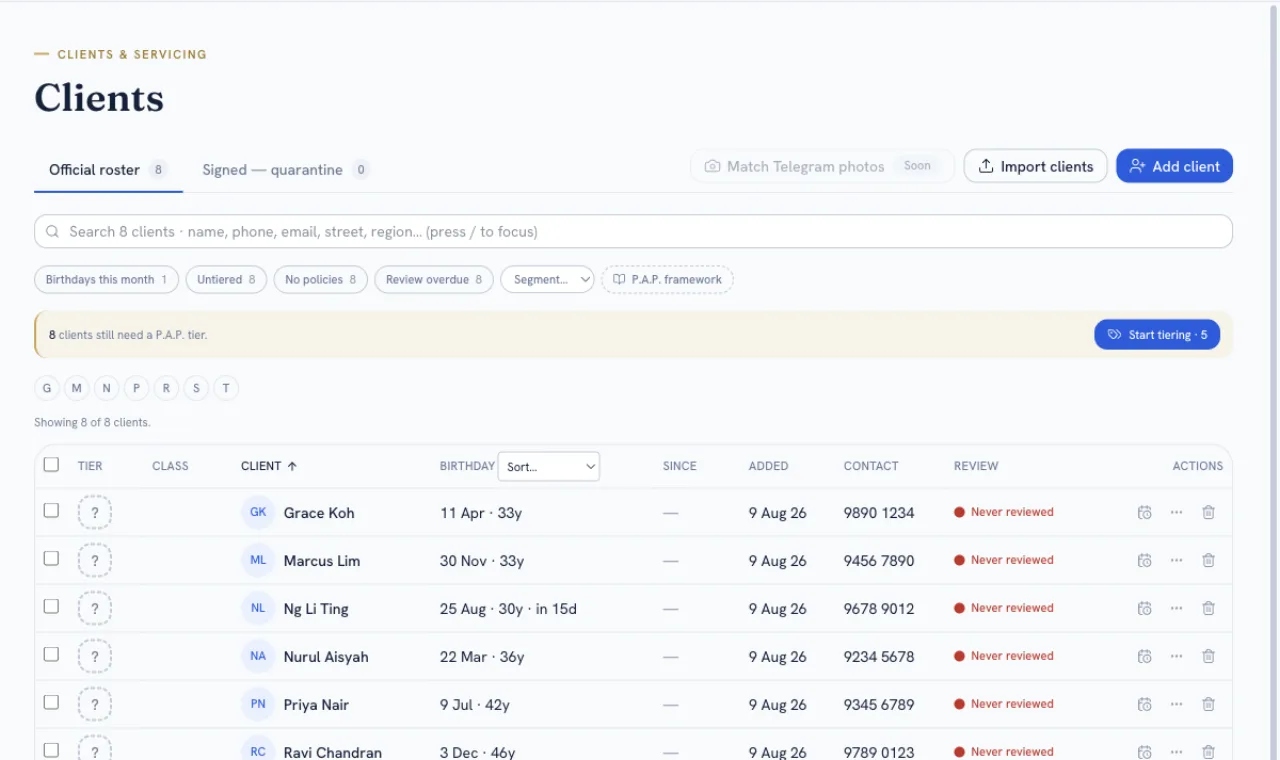Focus the Search 8 clients field
Viewport: 1280px width, 760px height.
click(633, 231)
